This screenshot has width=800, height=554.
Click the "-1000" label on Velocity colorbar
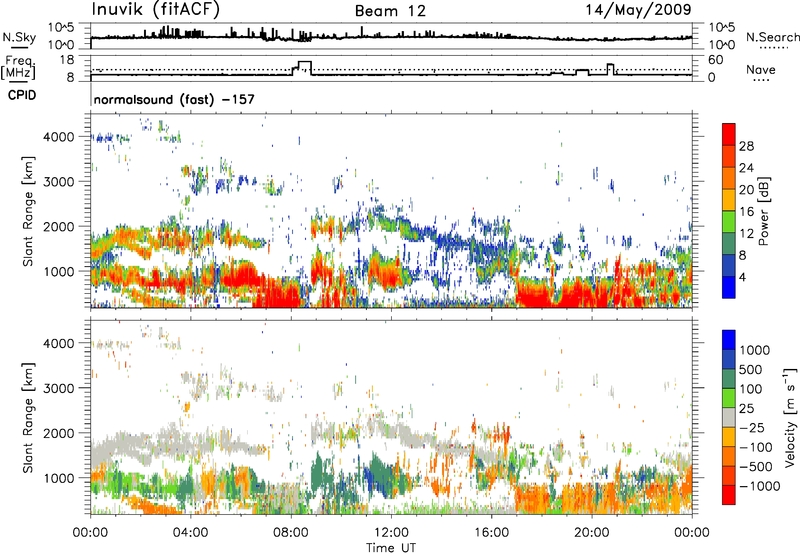click(759, 486)
